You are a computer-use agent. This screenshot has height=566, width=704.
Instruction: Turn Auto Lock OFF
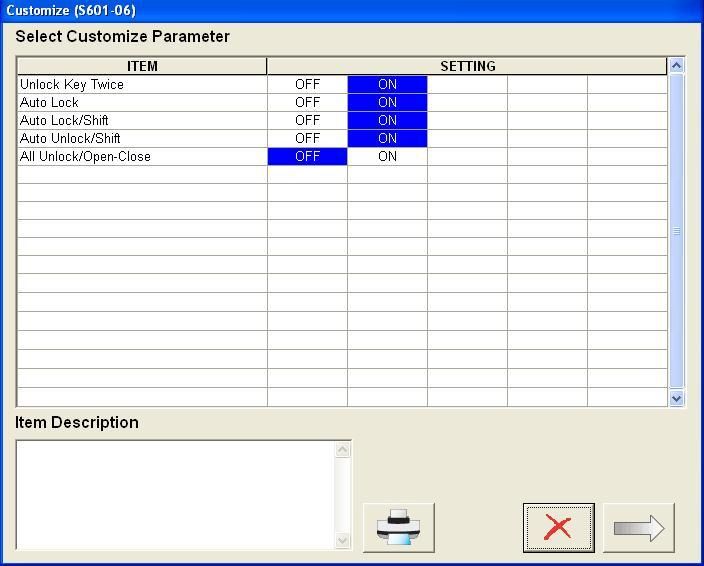coord(307,103)
